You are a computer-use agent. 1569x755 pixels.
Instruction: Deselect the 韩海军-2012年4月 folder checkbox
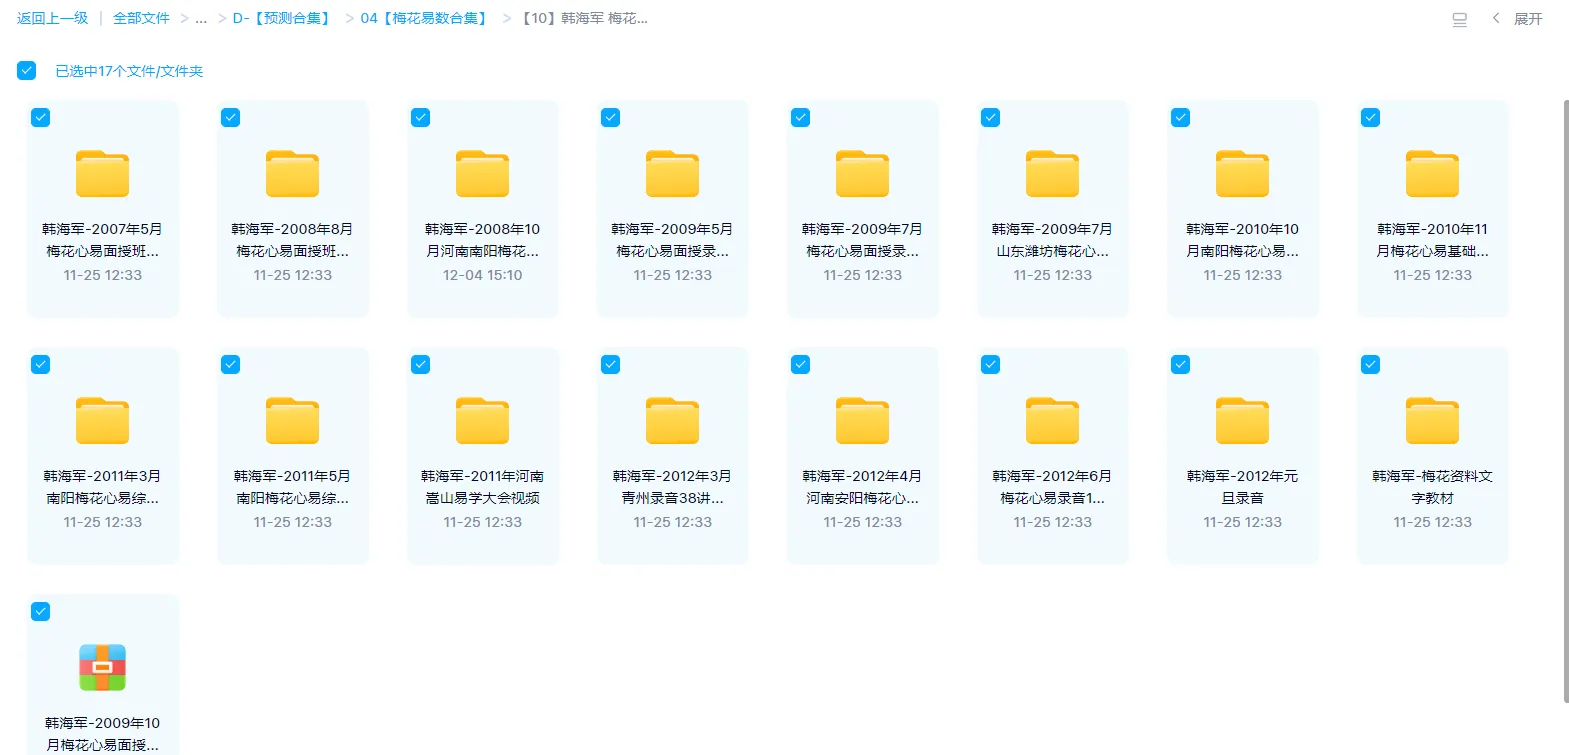(x=800, y=365)
